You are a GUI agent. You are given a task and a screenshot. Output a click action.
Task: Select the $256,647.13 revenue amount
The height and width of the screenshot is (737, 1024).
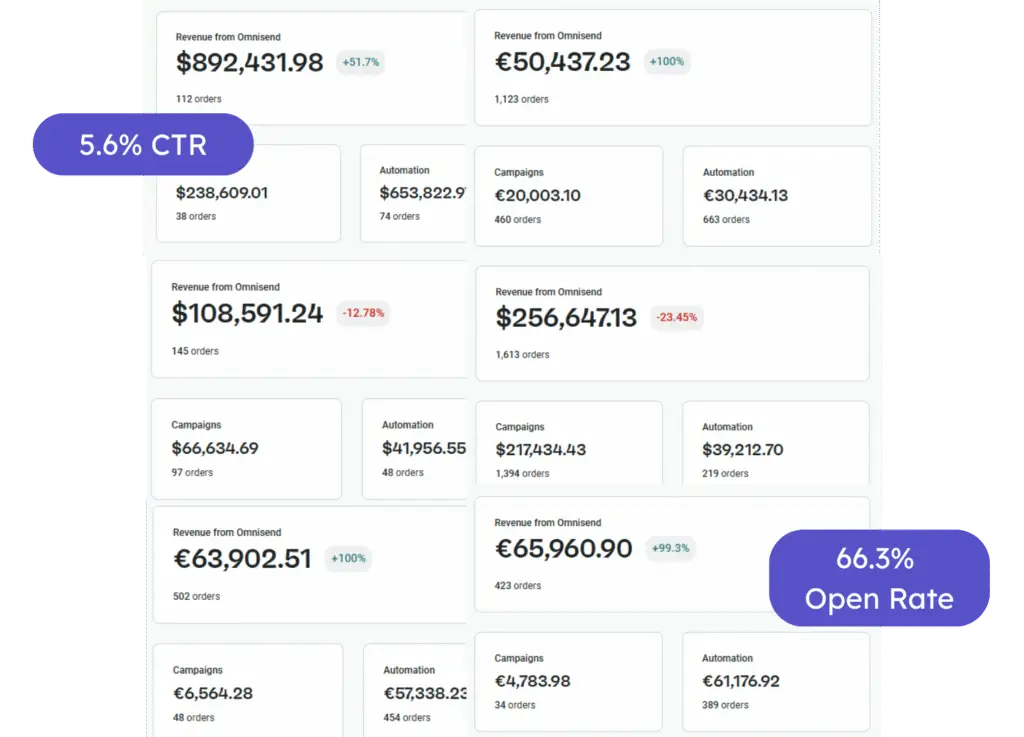566,318
